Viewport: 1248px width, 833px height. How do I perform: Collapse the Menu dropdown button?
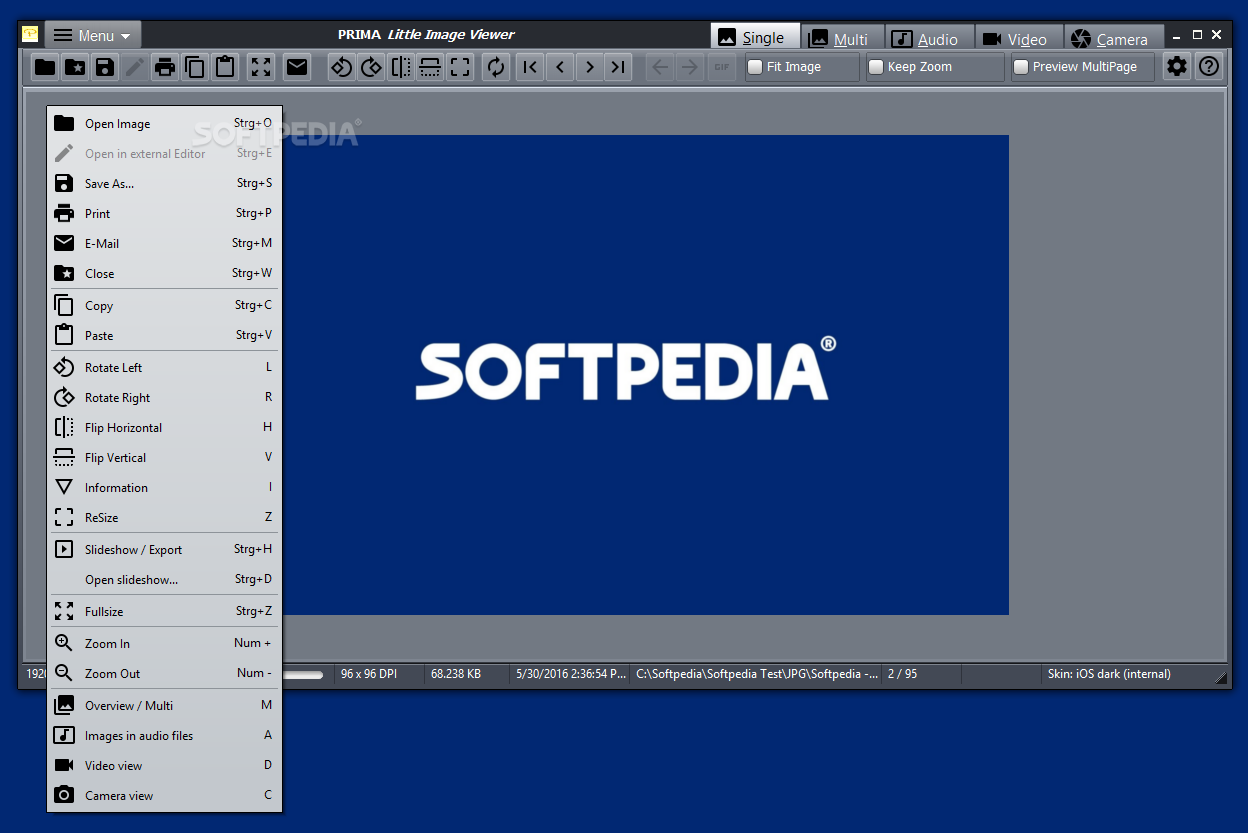[93, 35]
